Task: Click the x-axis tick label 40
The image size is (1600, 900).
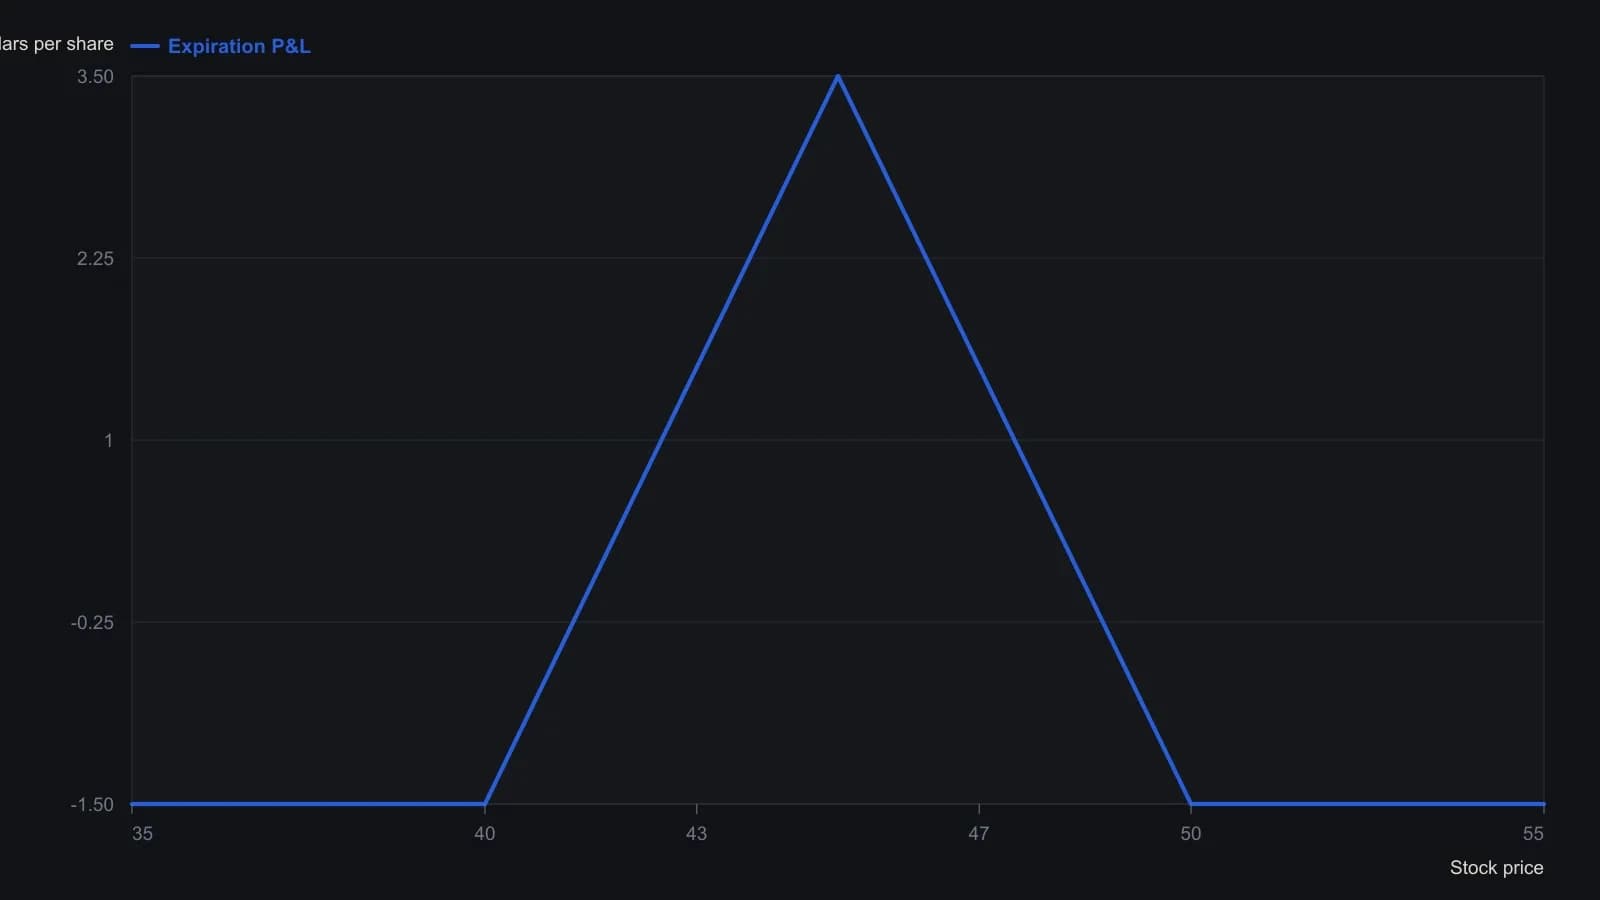Action: (x=485, y=834)
